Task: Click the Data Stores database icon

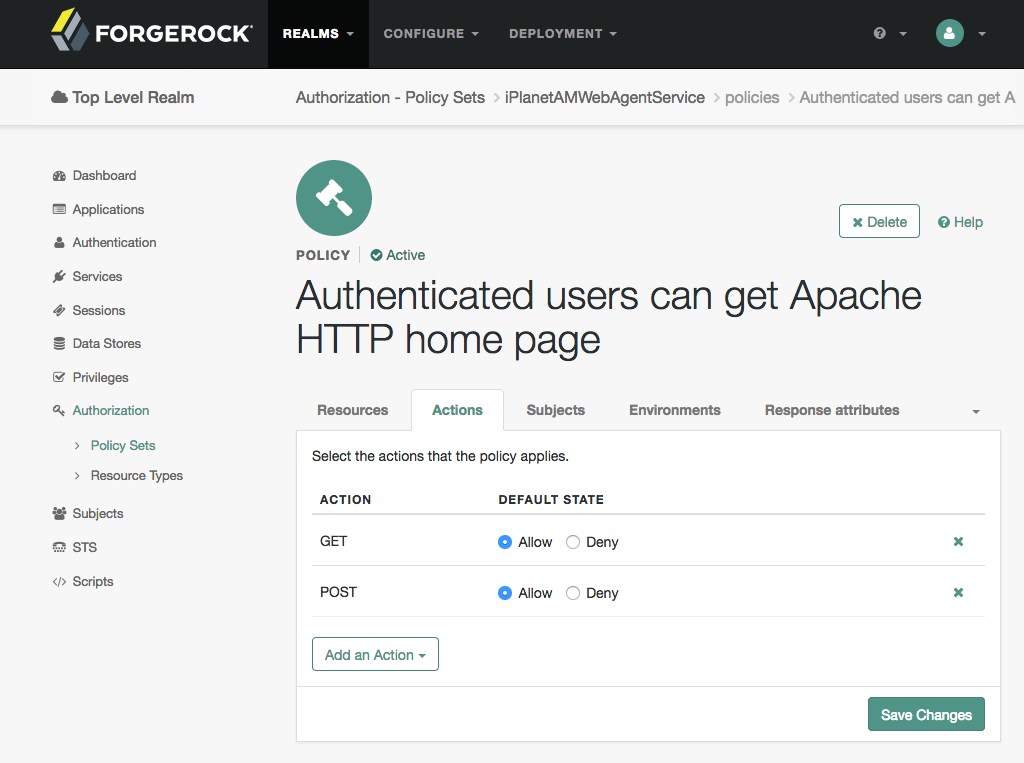Action: point(59,344)
